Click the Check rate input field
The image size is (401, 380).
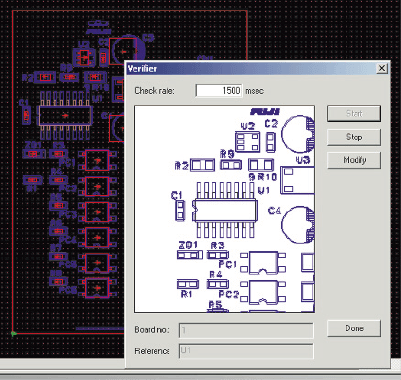pyautogui.click(x=219, y=91)
